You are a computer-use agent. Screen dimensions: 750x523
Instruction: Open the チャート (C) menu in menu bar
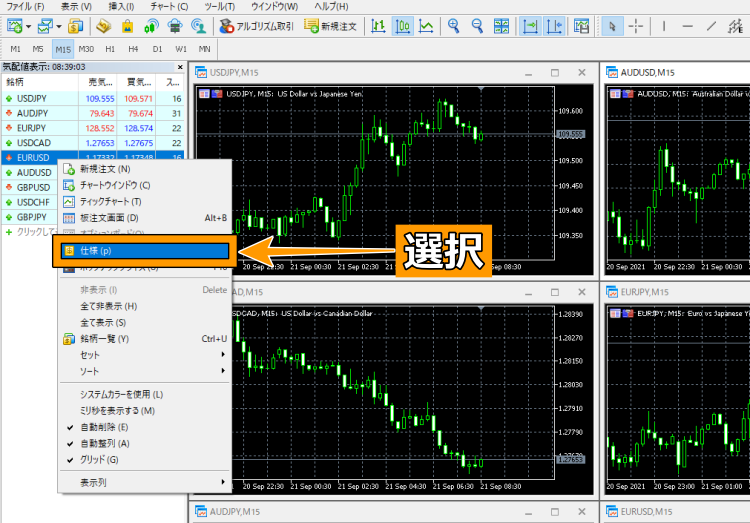coord(168,6)
